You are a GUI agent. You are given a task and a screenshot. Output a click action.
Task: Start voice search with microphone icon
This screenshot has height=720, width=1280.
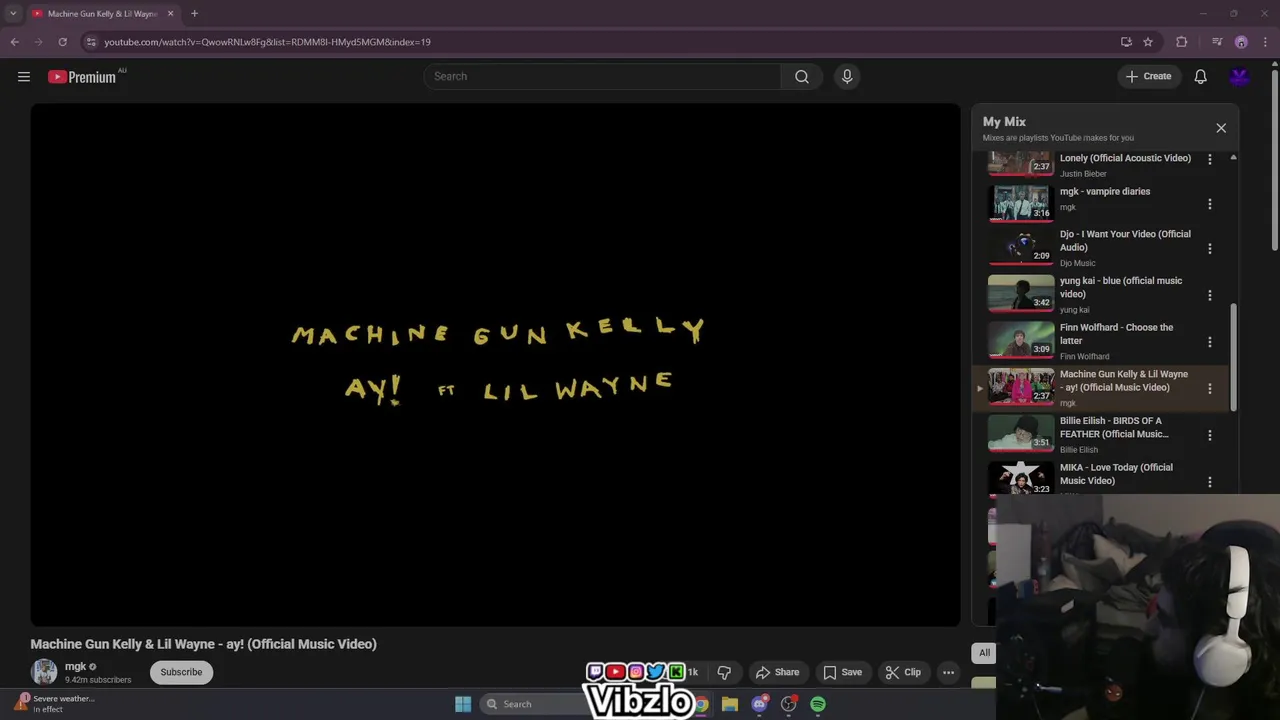pyautogui.click(x=847, y=77)
